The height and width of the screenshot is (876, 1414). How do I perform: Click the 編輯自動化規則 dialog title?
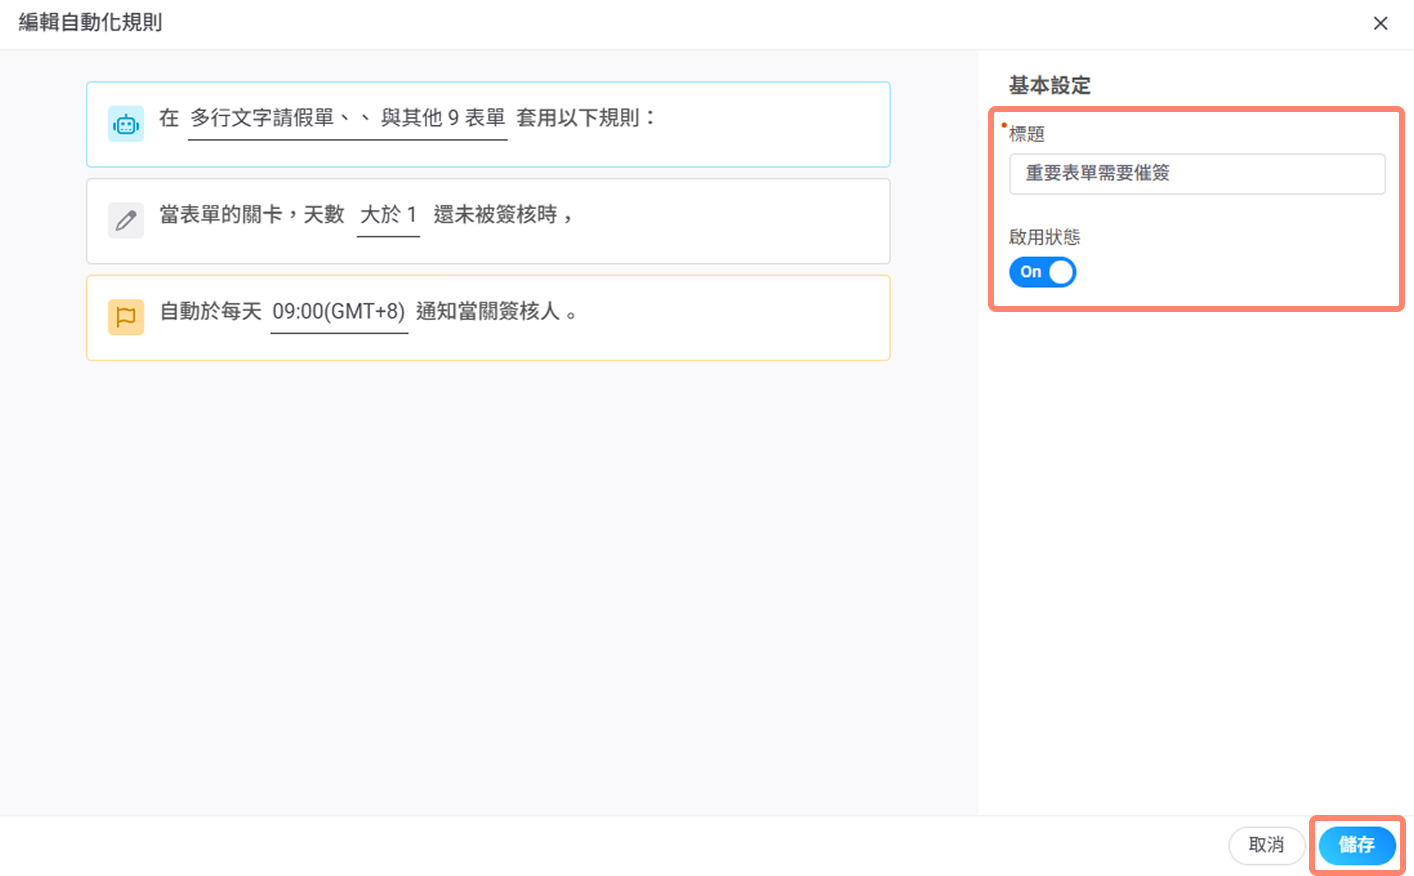(x=91, y=22)
